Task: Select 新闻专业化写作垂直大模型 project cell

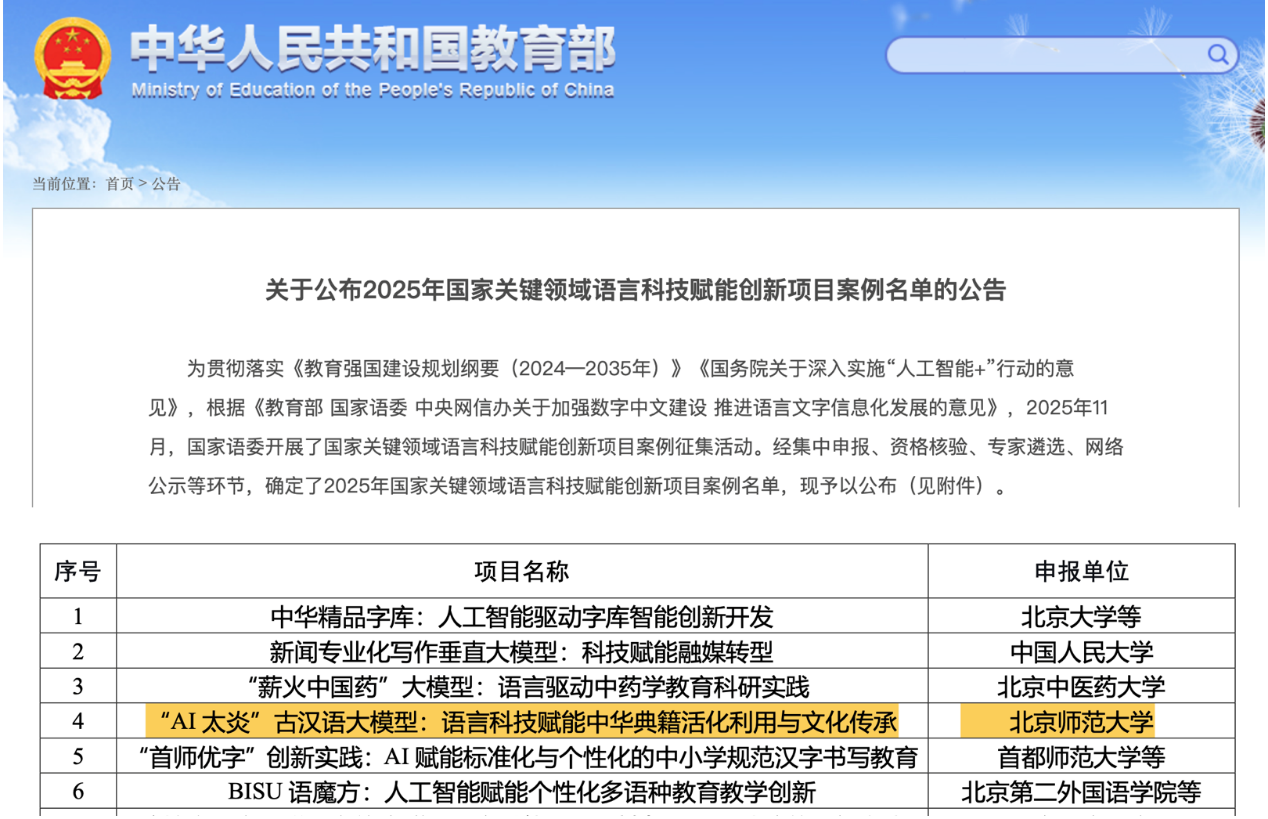Action: pos(522,652)
